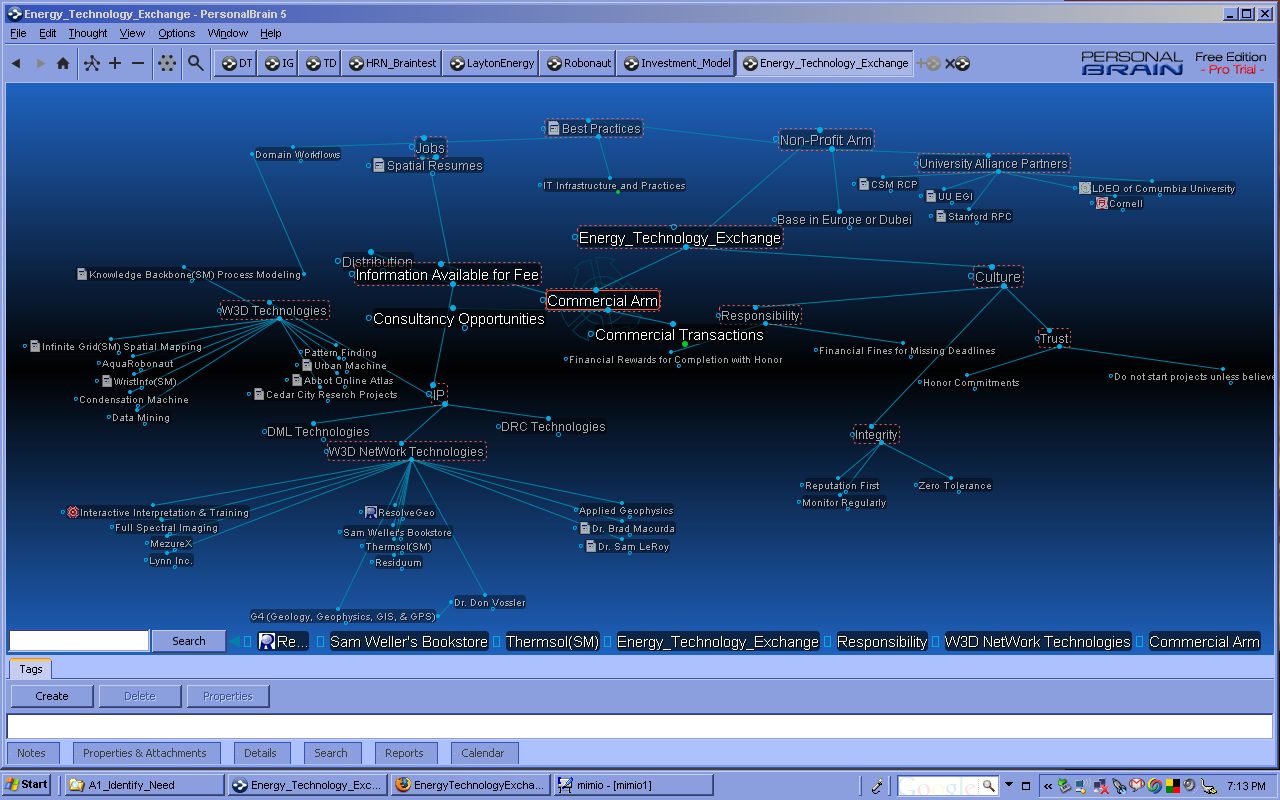Switch to the LaytonEnergy tab
Viewport: 1280px width, 800px height.
[x=490, y=63]
